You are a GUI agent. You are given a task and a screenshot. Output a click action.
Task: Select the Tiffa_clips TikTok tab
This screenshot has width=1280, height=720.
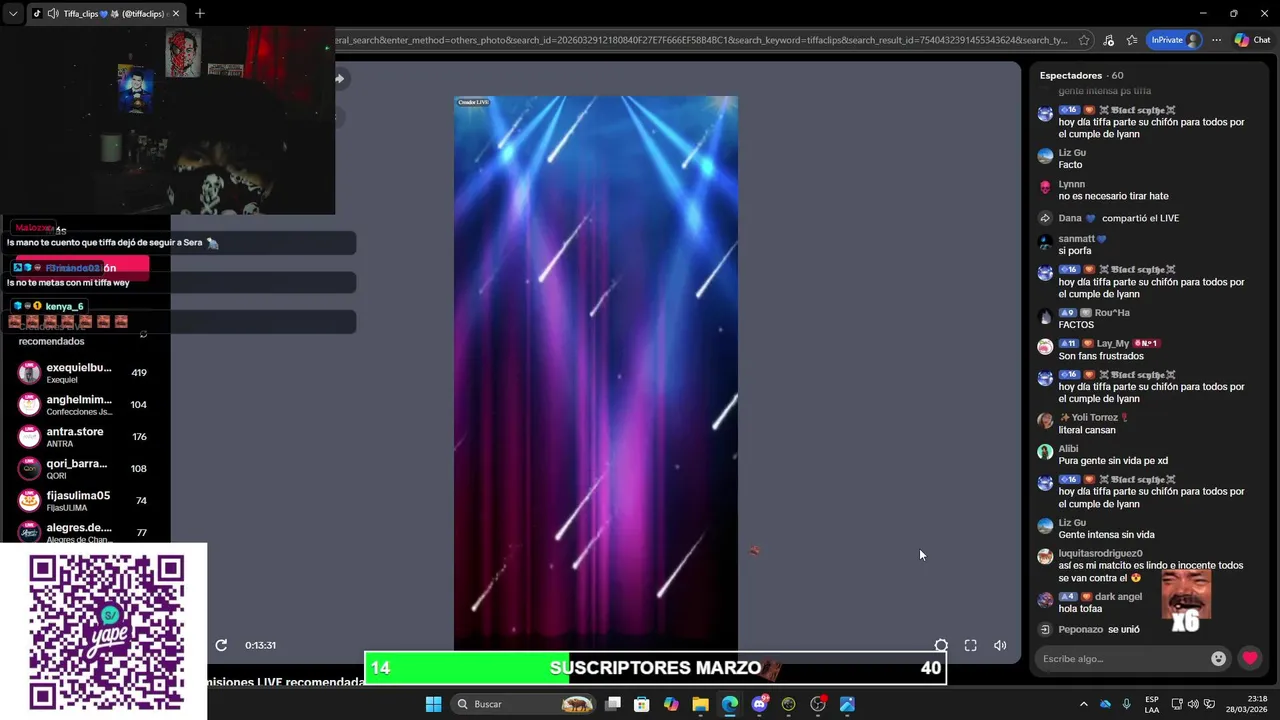click(x=107, y=14)
